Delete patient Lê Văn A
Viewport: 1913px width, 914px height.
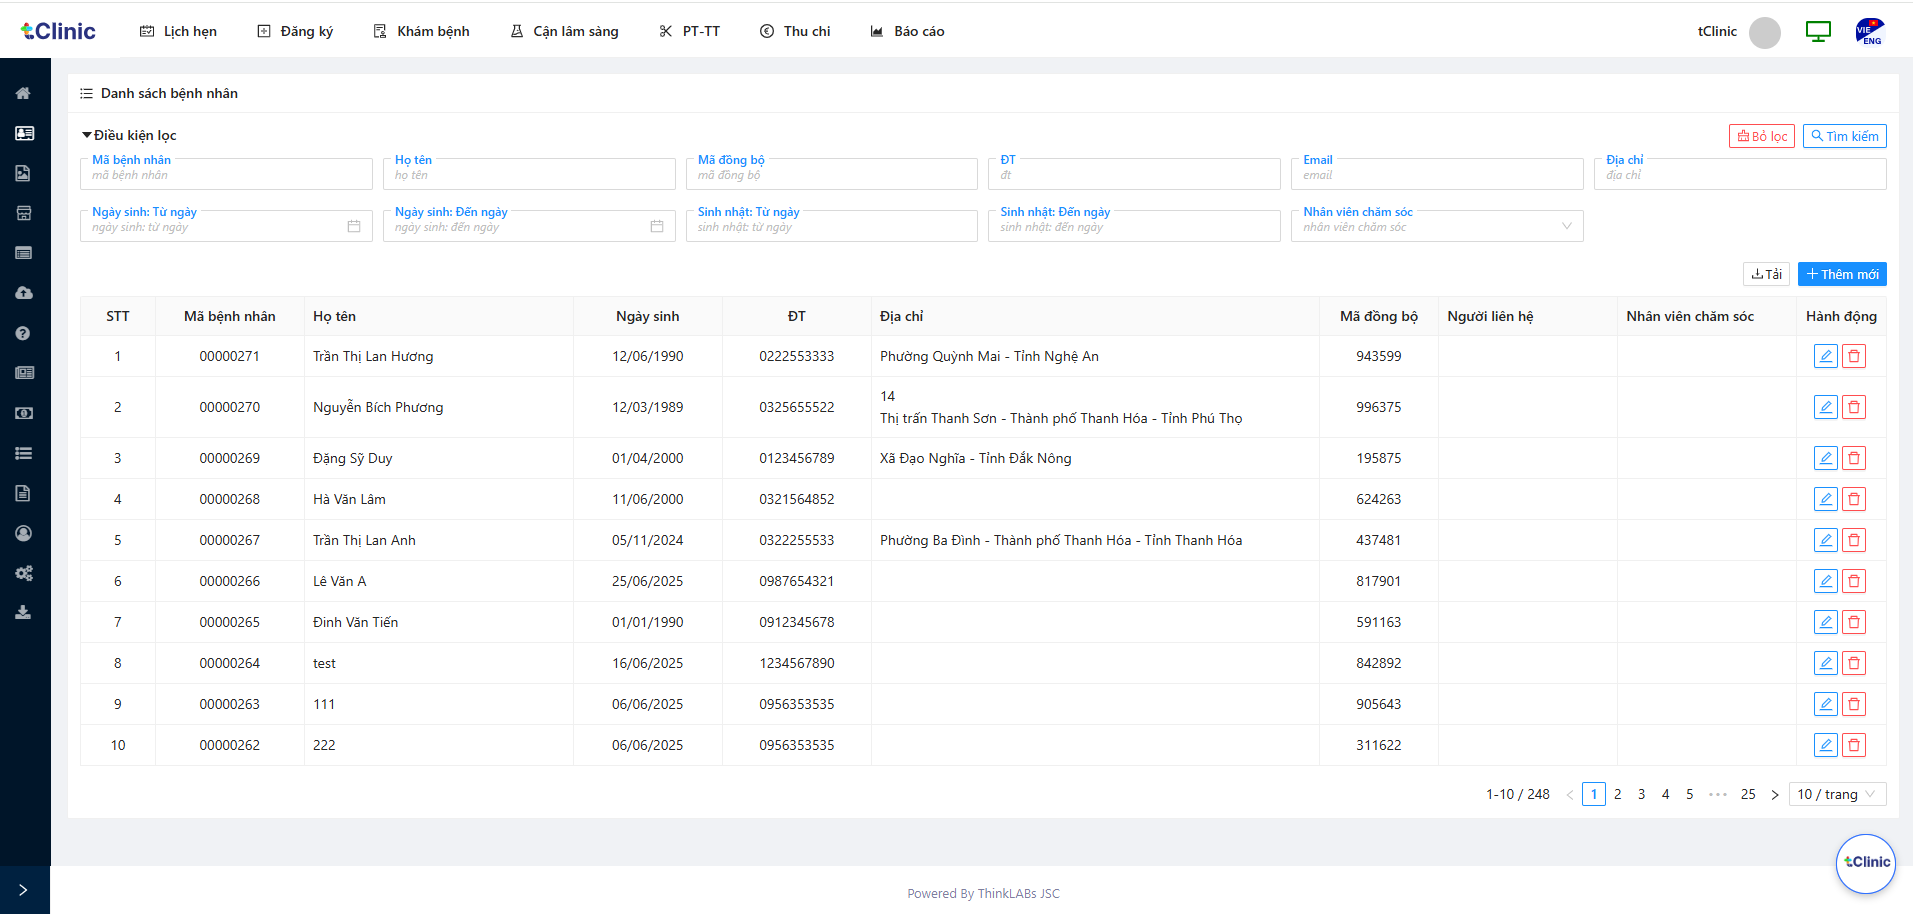(x=1854, y=581)
